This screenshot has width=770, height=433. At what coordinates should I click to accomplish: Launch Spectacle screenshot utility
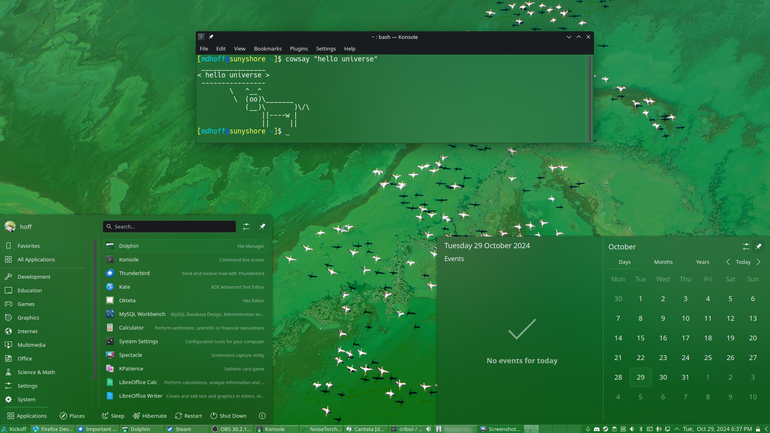click(186, 355)
